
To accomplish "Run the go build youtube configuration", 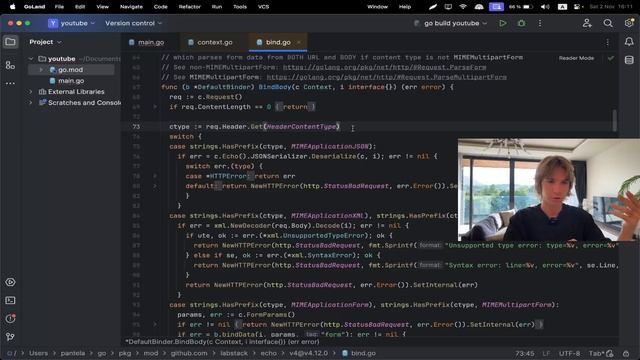I will click(x=503, y=24).
